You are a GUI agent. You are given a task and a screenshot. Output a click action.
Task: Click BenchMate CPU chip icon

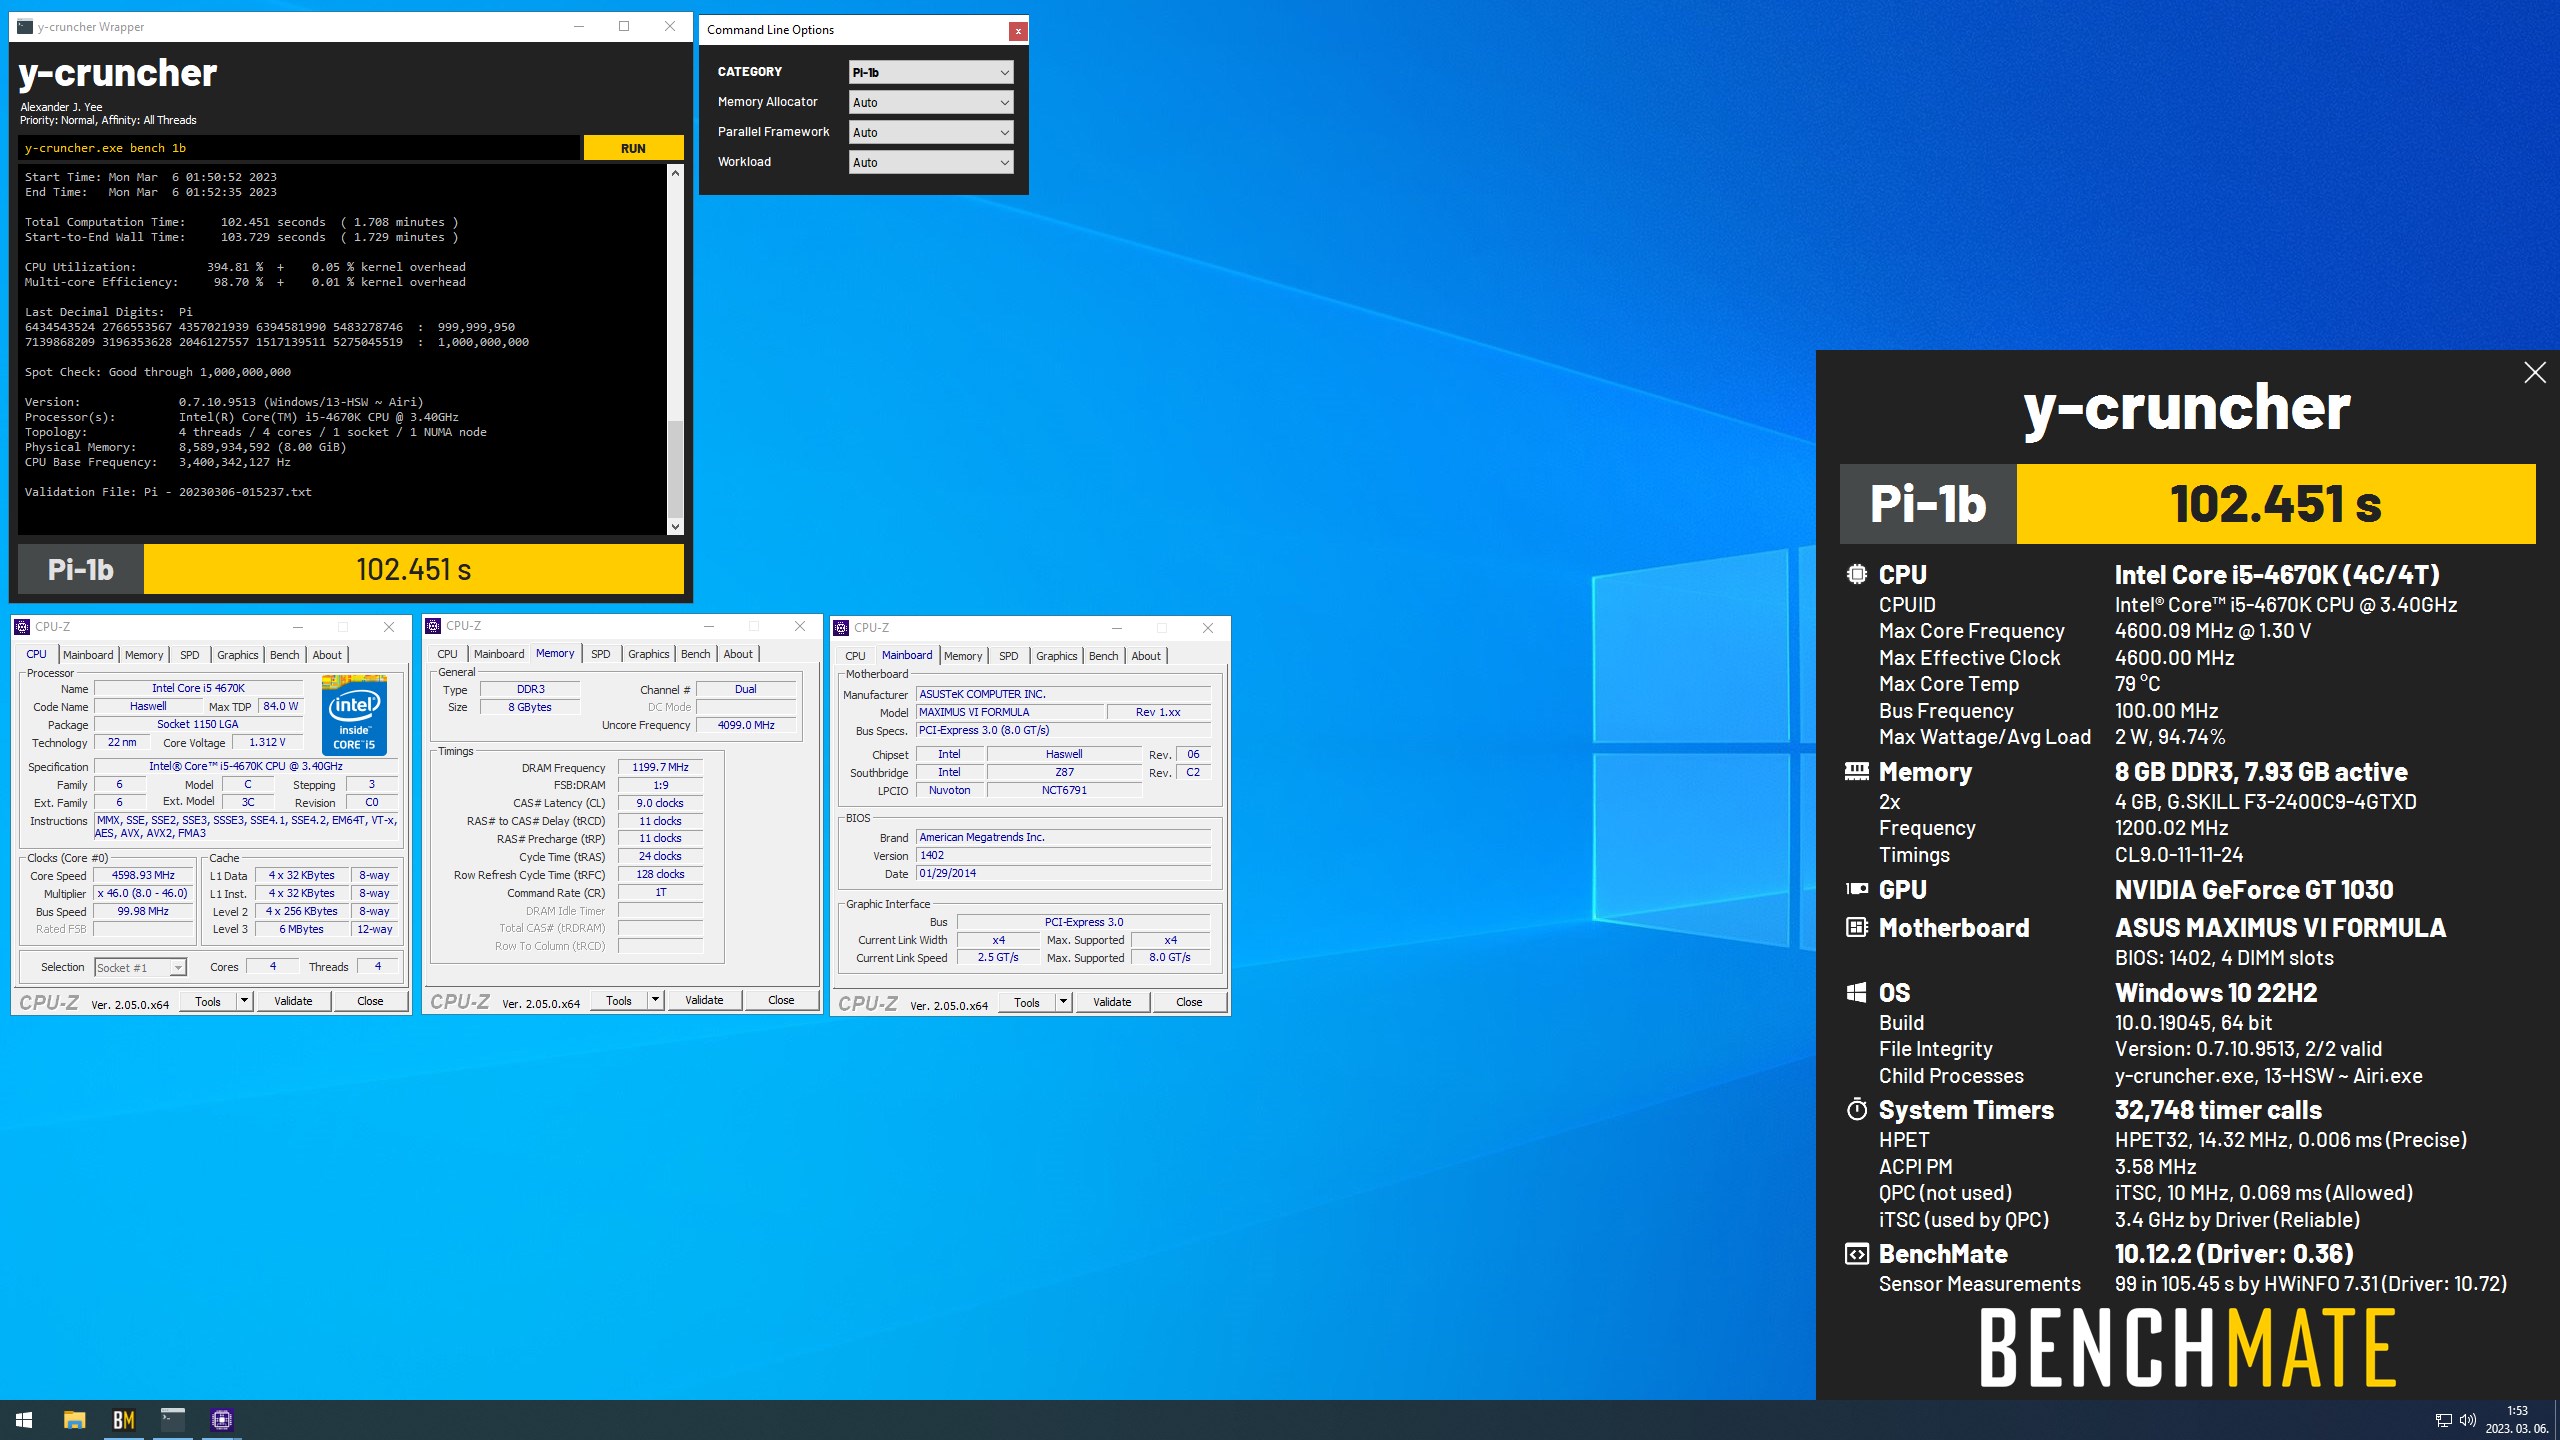pos(1857,575)
